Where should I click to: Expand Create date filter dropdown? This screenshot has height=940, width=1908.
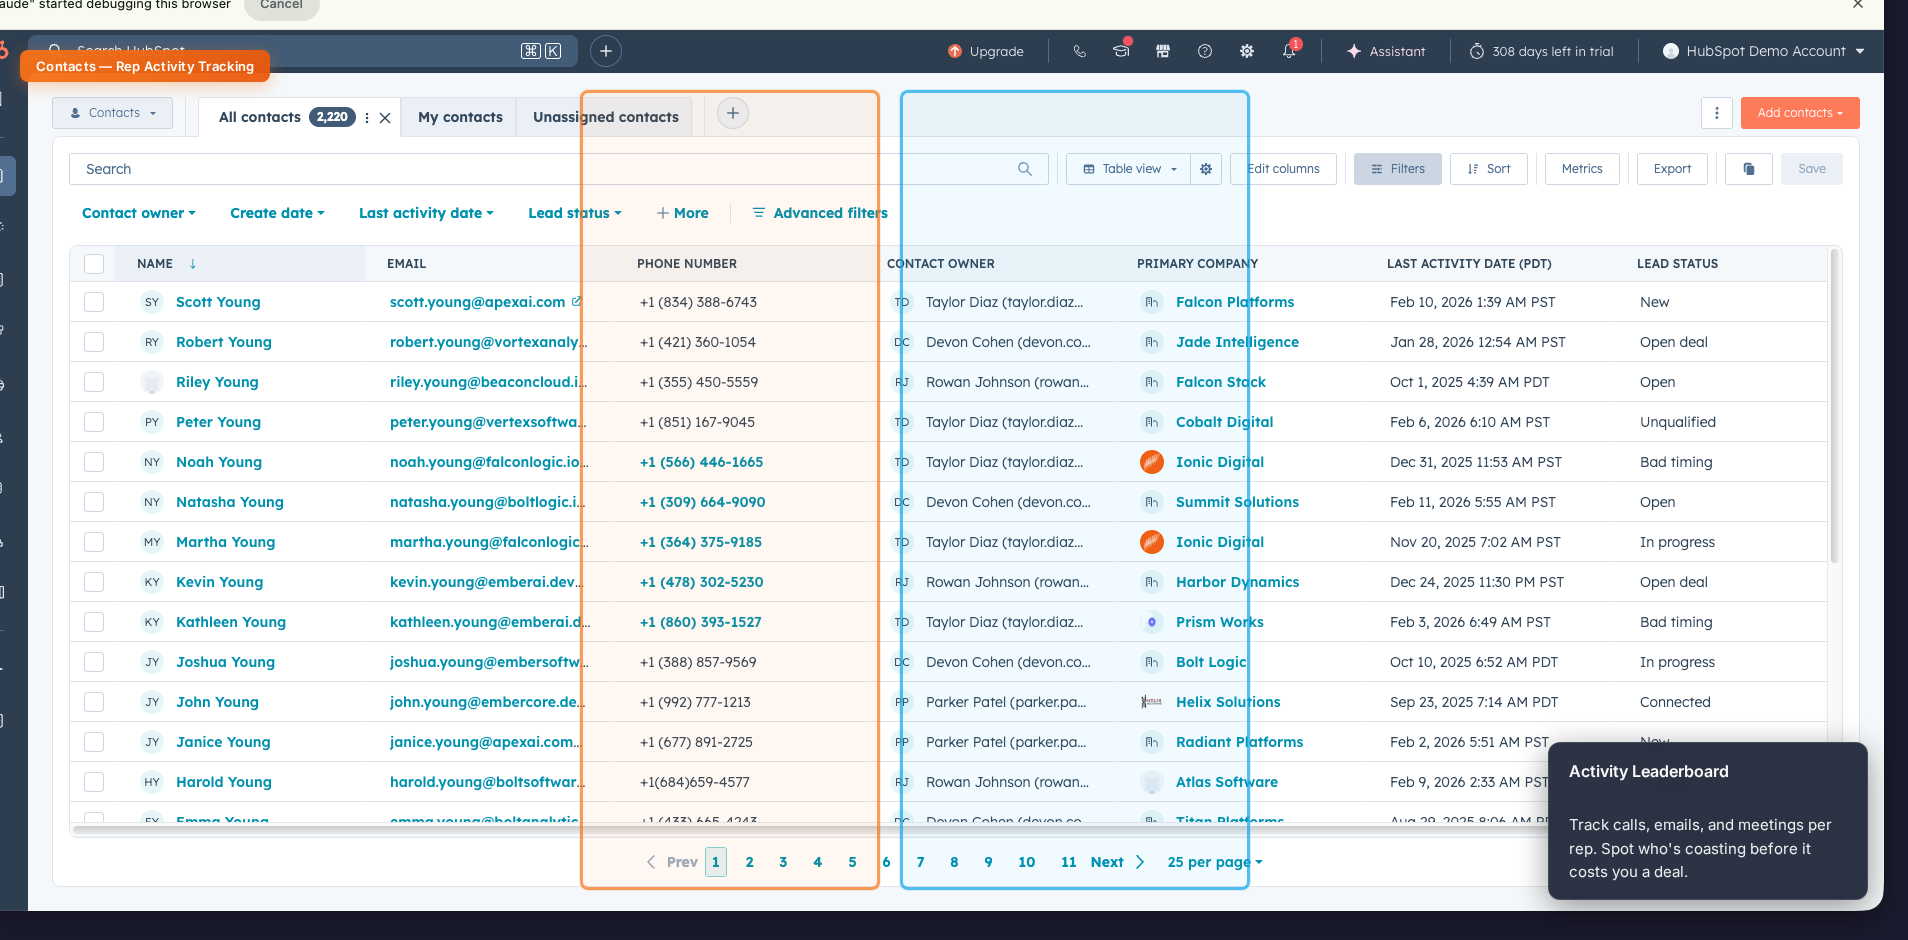pos(277,213)
